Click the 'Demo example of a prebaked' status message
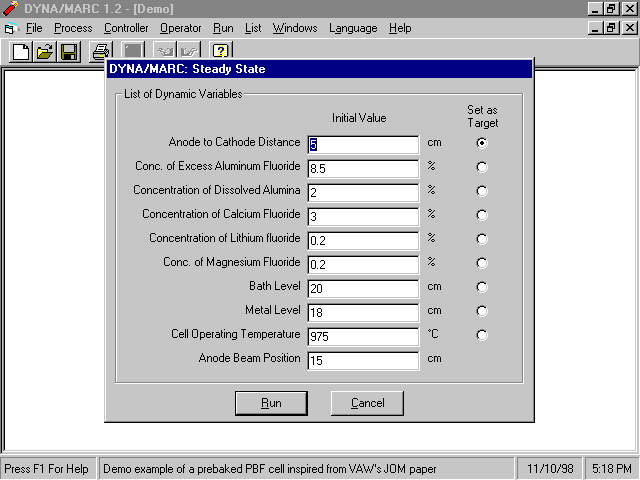Screen dimensions: 640x480 coord(270,469)
